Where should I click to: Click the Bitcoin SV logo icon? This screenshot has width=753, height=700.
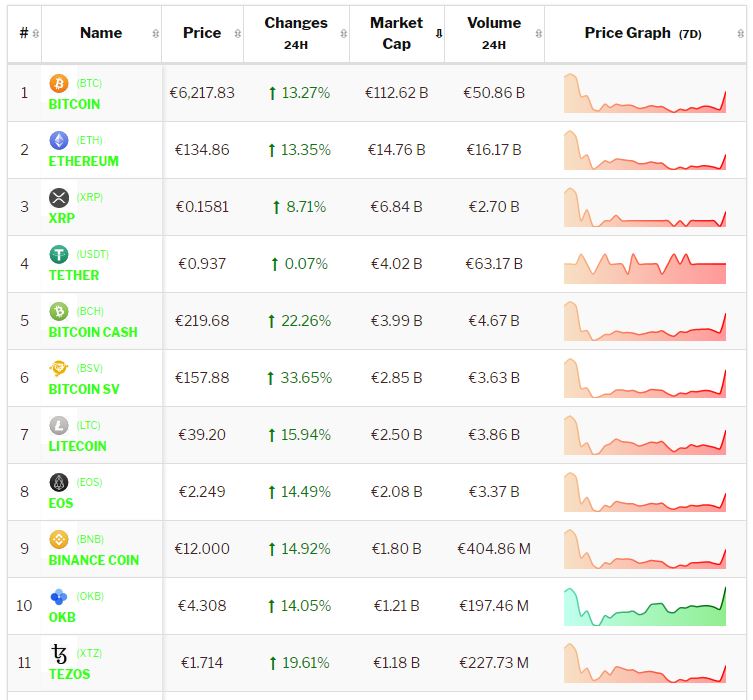58,368
